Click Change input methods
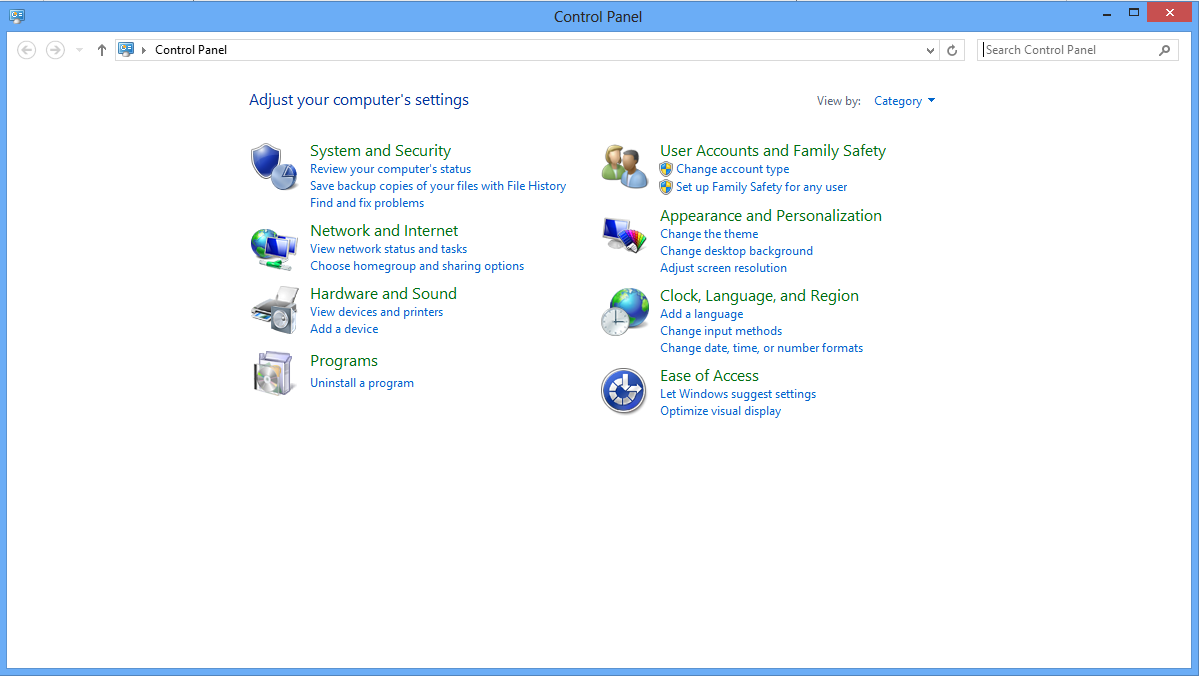Screen dimensions: 1199x676 point(720,331)
